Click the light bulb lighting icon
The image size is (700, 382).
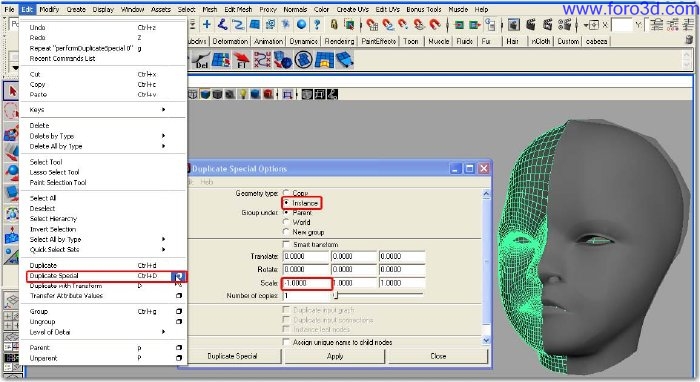[242, 94]
